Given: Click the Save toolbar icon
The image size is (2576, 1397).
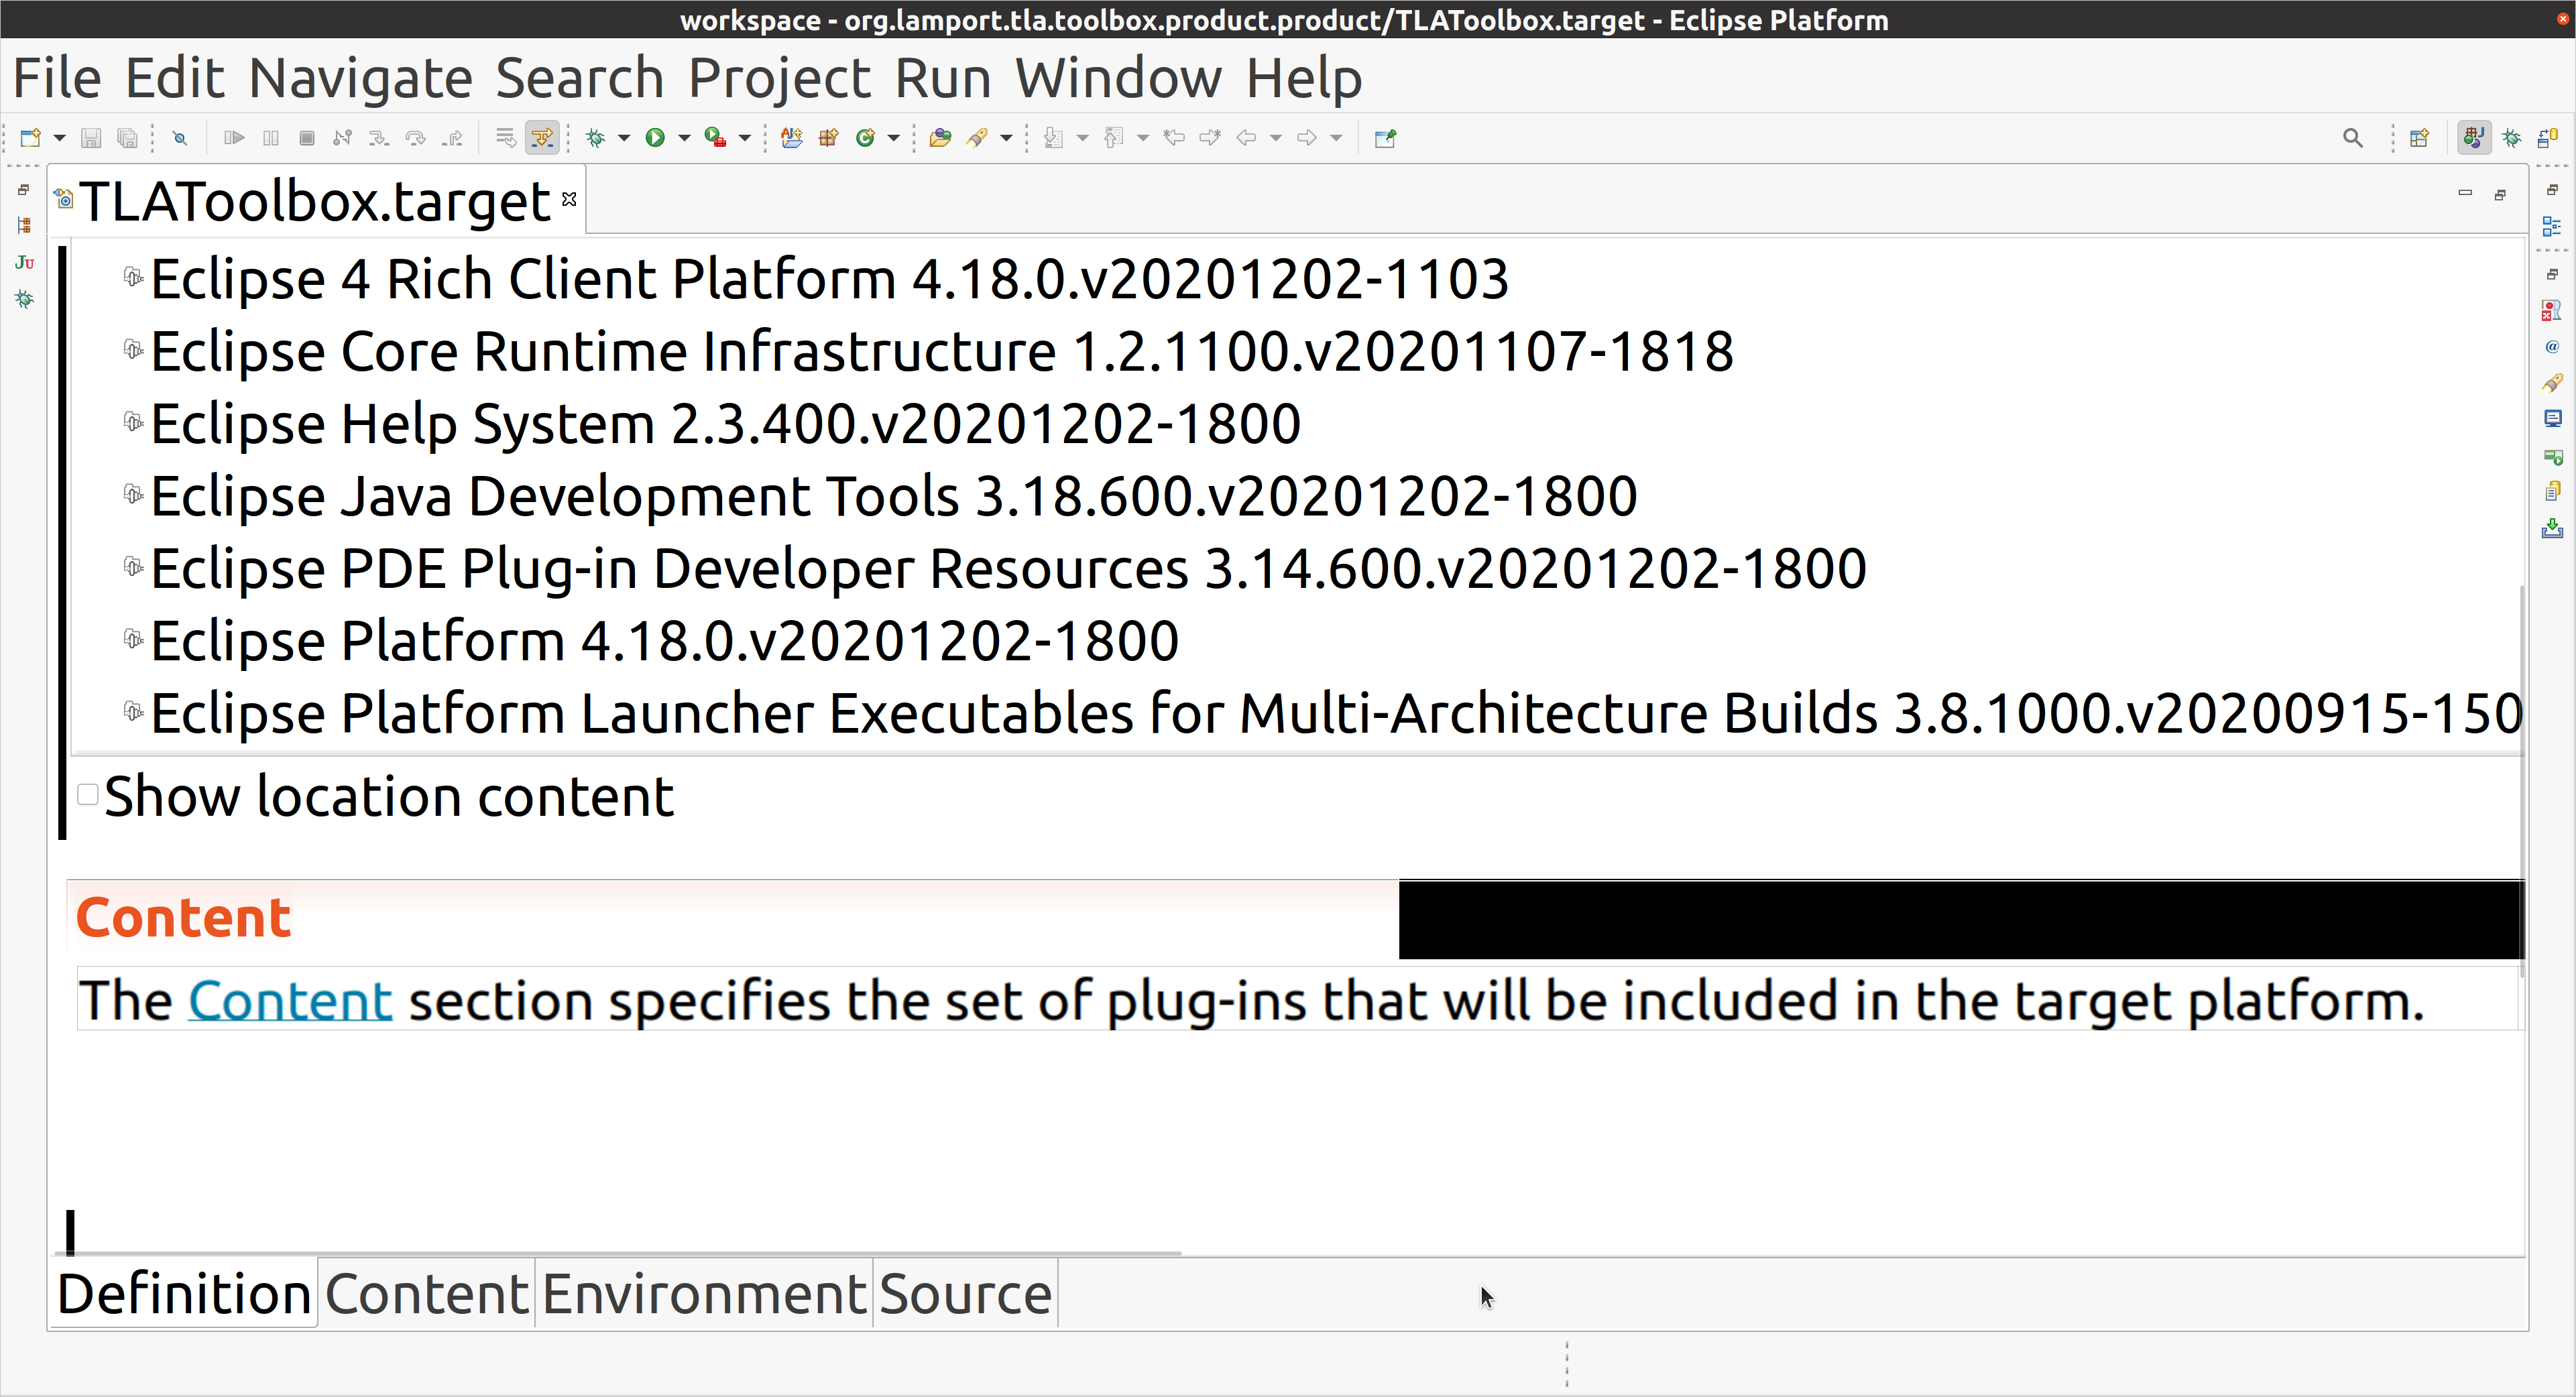Looking at the screenshot, I should [x=91, y=138].
